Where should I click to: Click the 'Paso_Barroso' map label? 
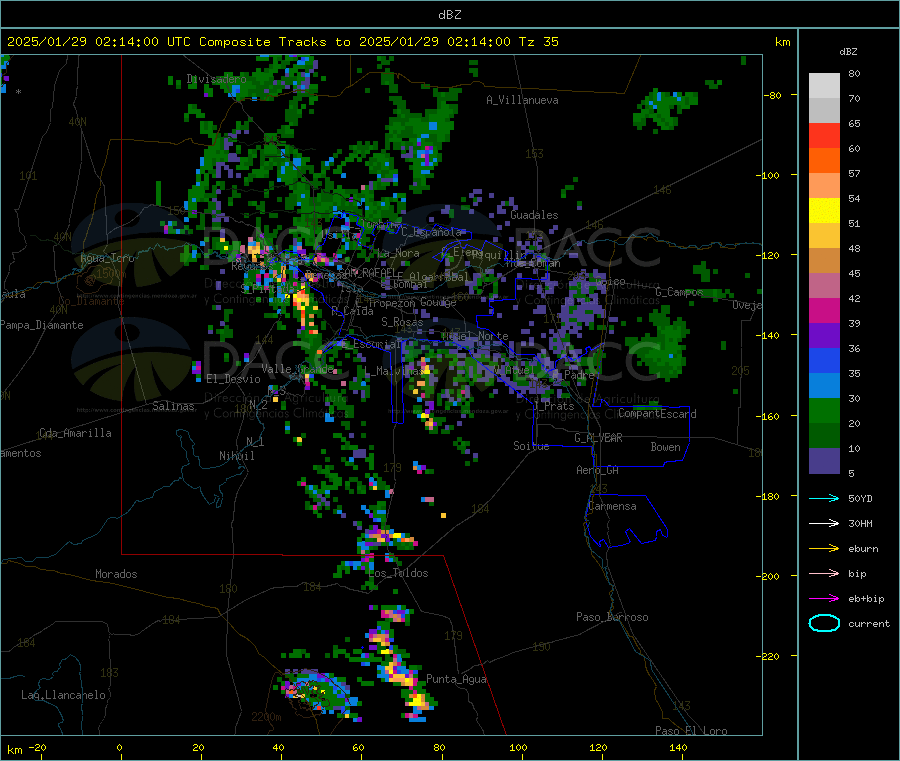pos(612,617)
